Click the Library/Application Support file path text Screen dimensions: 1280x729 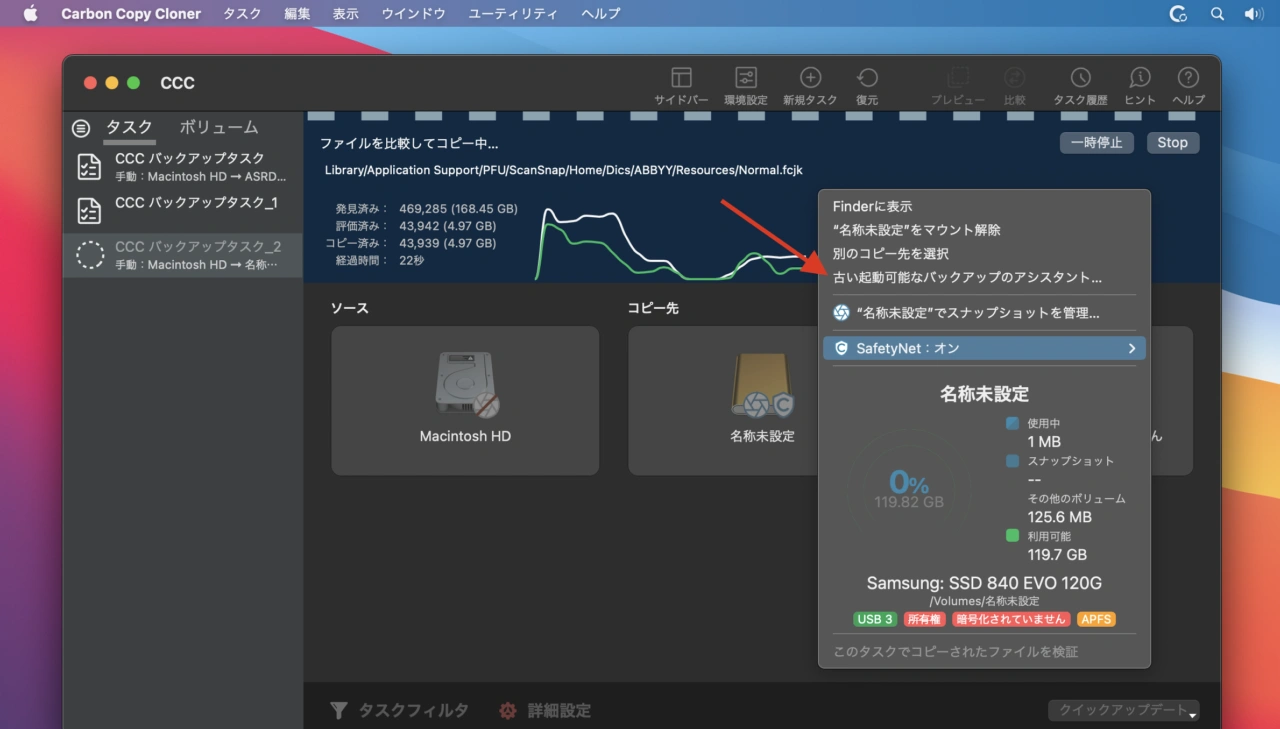click(x=564, y=170)
